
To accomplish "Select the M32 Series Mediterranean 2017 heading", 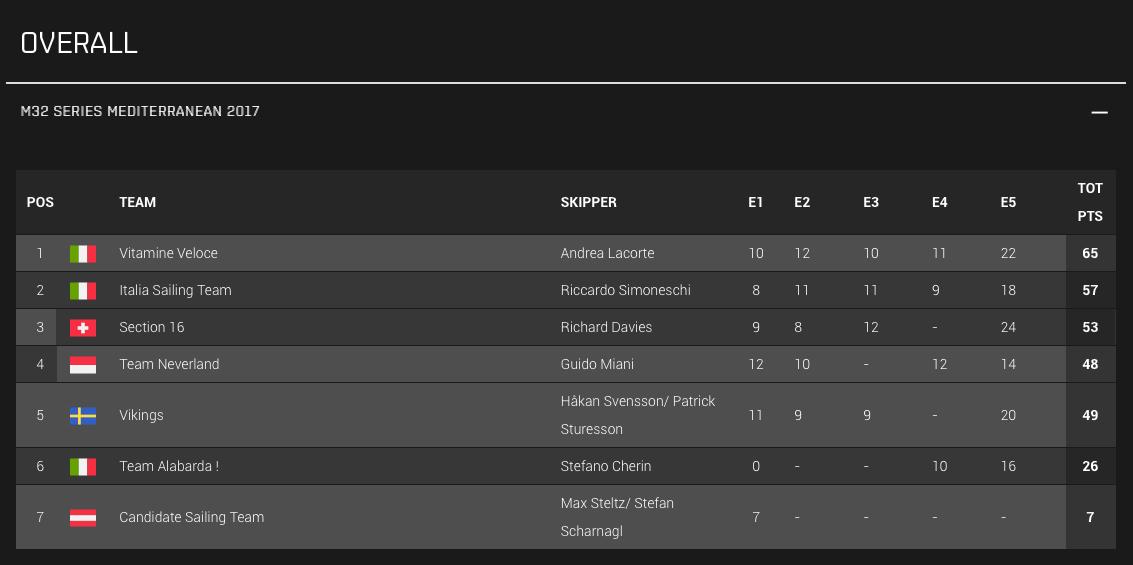I will coord(140,111).
